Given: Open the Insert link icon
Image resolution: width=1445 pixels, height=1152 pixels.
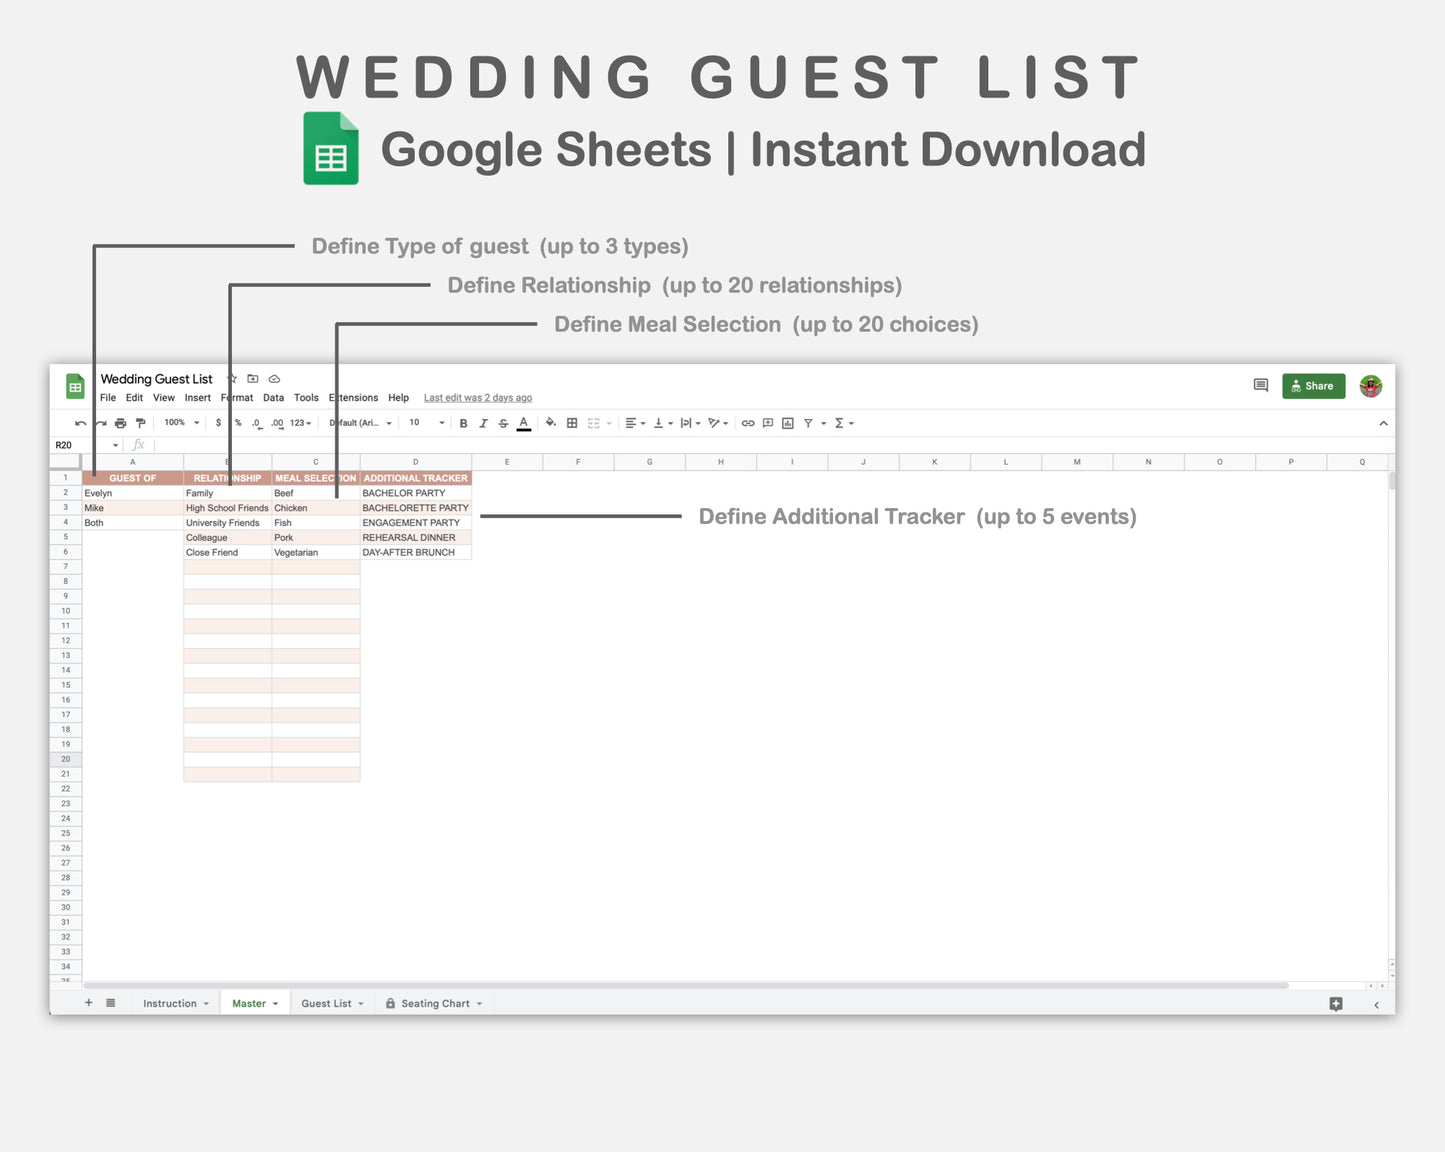Looking at the screenshot, I should (748, 422).
